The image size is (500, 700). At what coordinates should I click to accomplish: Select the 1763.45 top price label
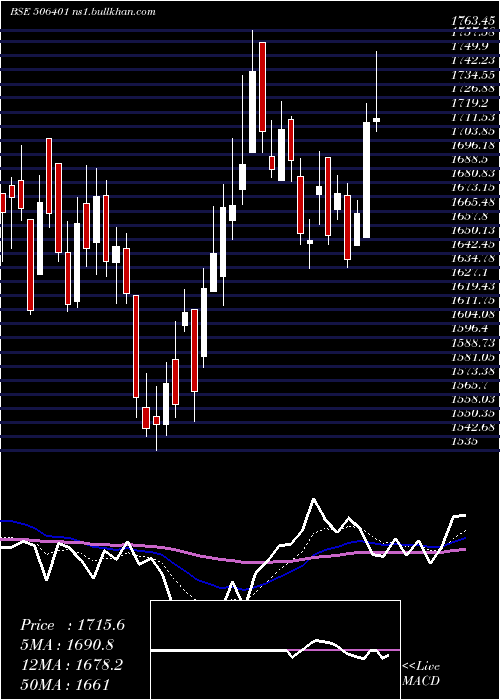pos(472,21)
